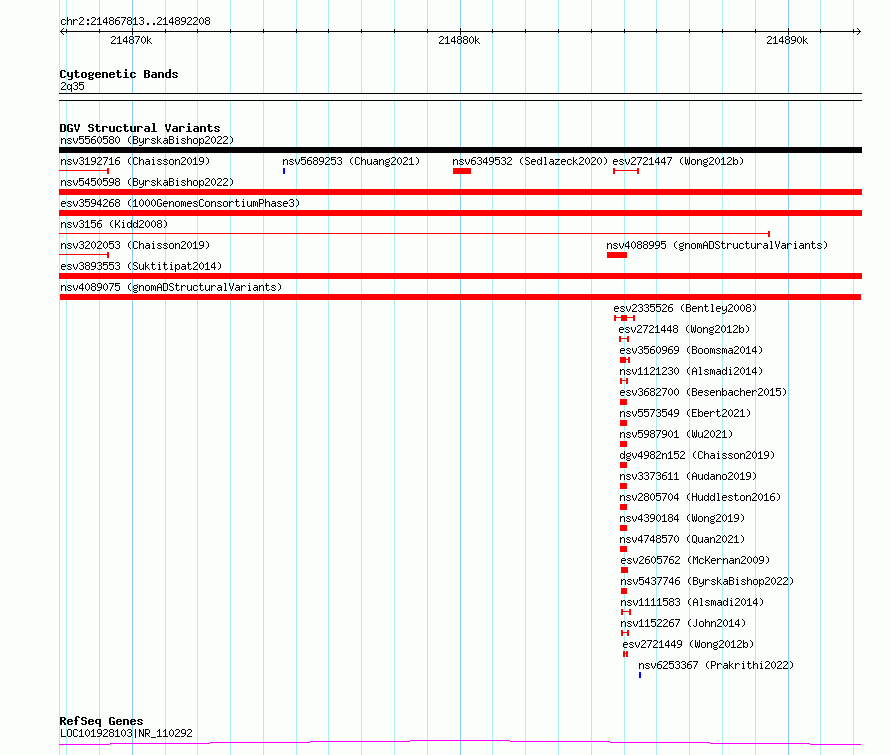Image resolution: width=890 pixels, height=755 pixels.
Task: Click the esv2335526 (Bentley2008) label
Action: click(685, 308)
